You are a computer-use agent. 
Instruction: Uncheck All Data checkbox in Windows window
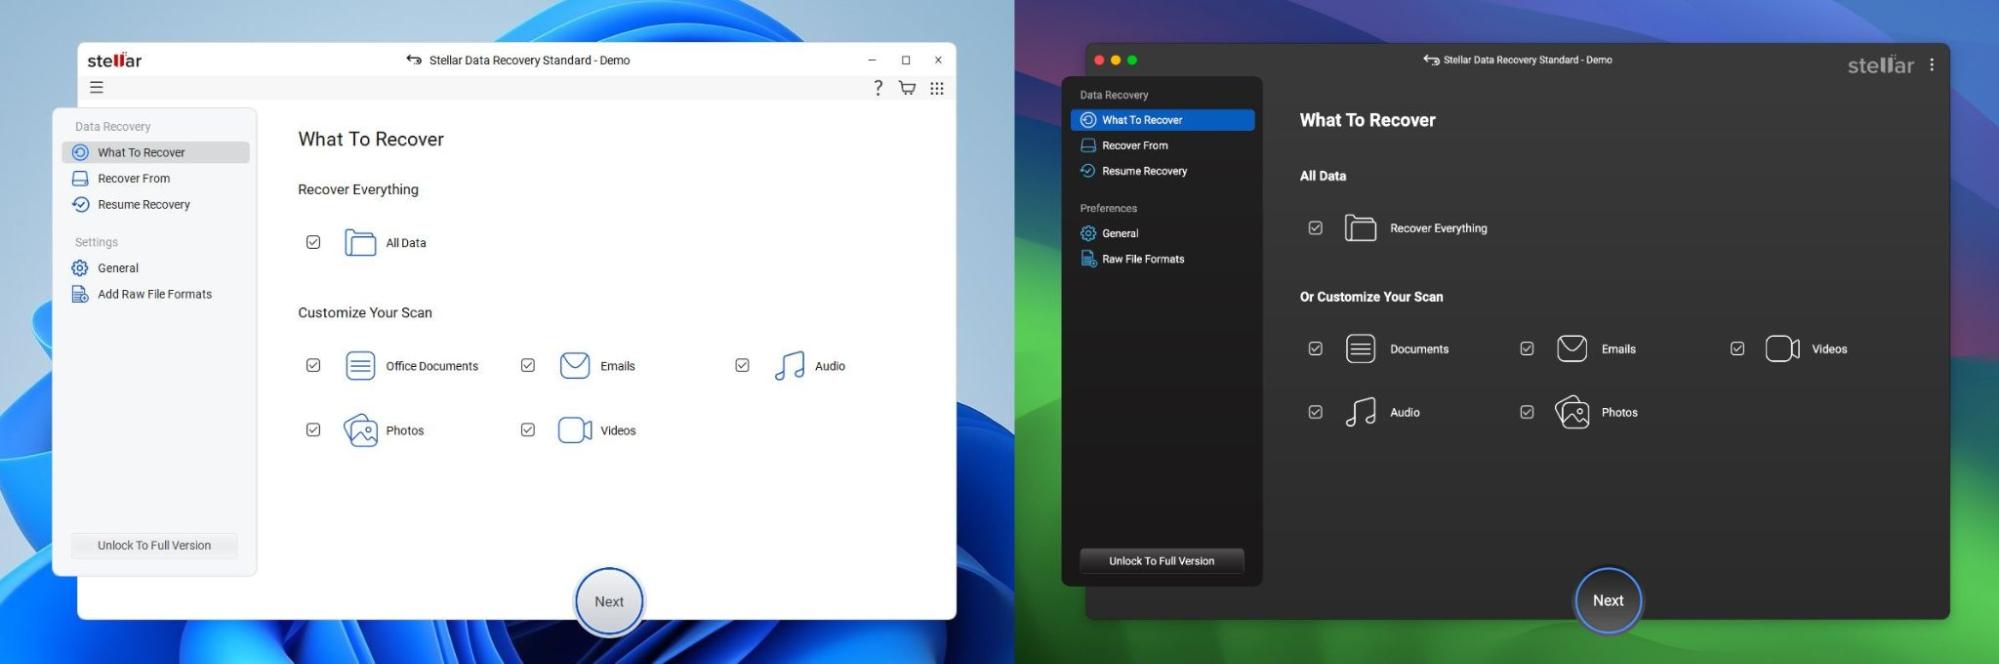click(x=313, y=242)
